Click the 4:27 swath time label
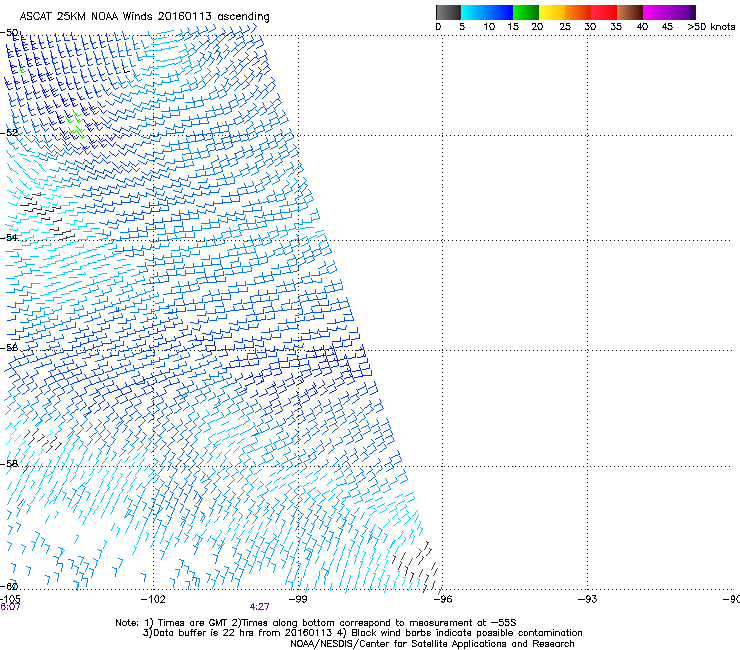 260,607
